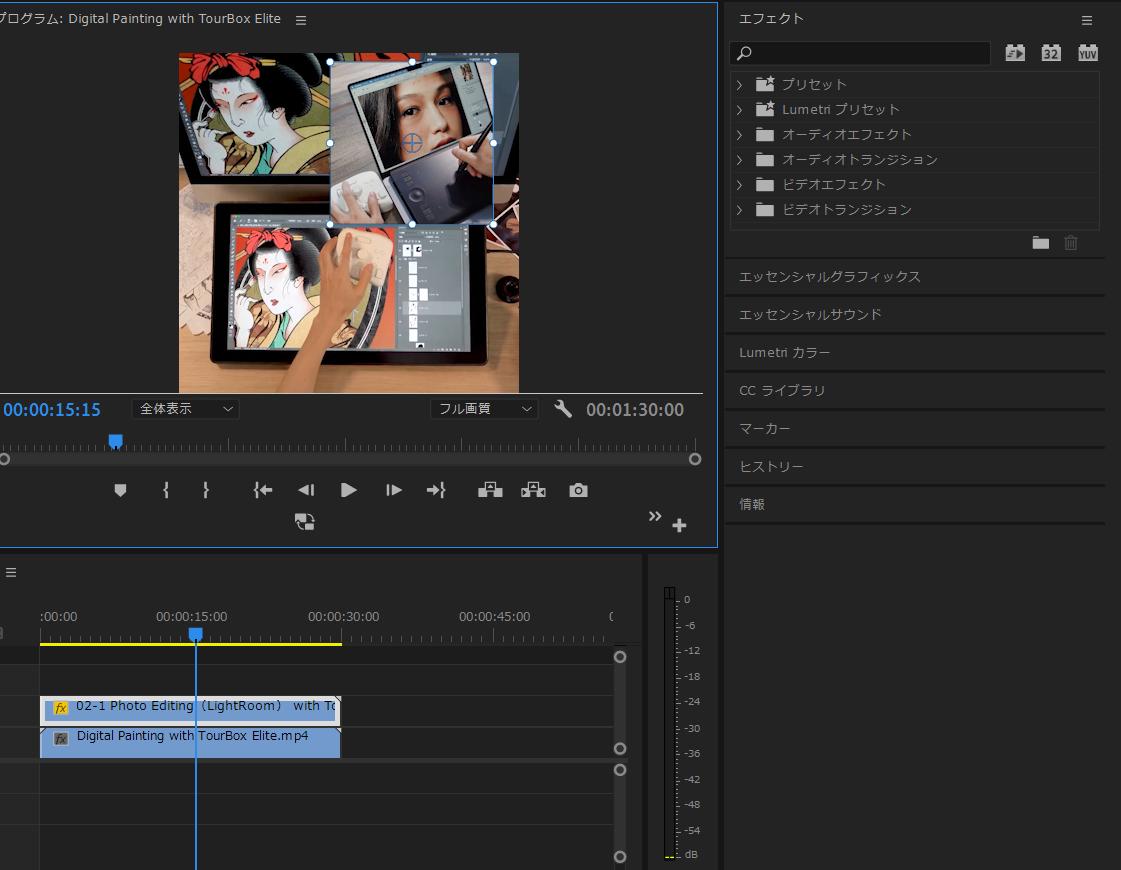This screenshot has width=1121, height=870.
Task: Open the 全体表示 zoom dropdown
Action: pyautogui.click(x=185, y=409)
